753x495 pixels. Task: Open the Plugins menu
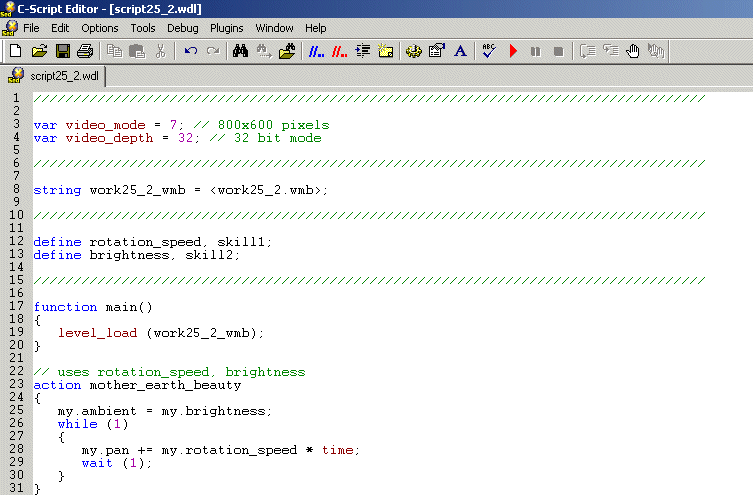(227, 28)
